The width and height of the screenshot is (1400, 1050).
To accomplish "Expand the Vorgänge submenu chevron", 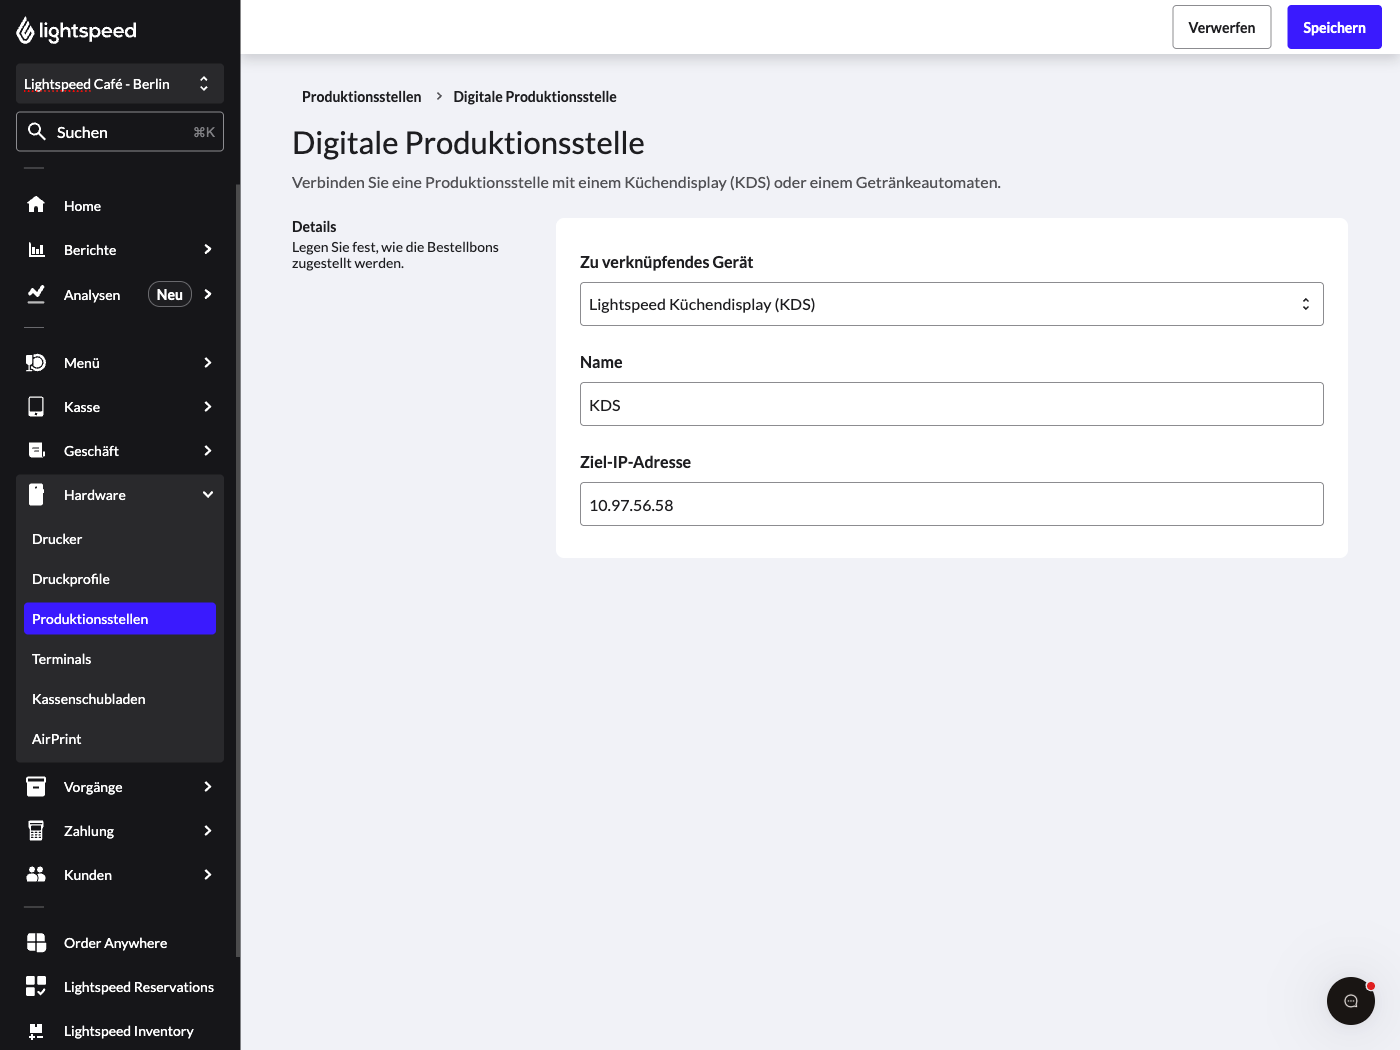I will click(x=208, y=786).
